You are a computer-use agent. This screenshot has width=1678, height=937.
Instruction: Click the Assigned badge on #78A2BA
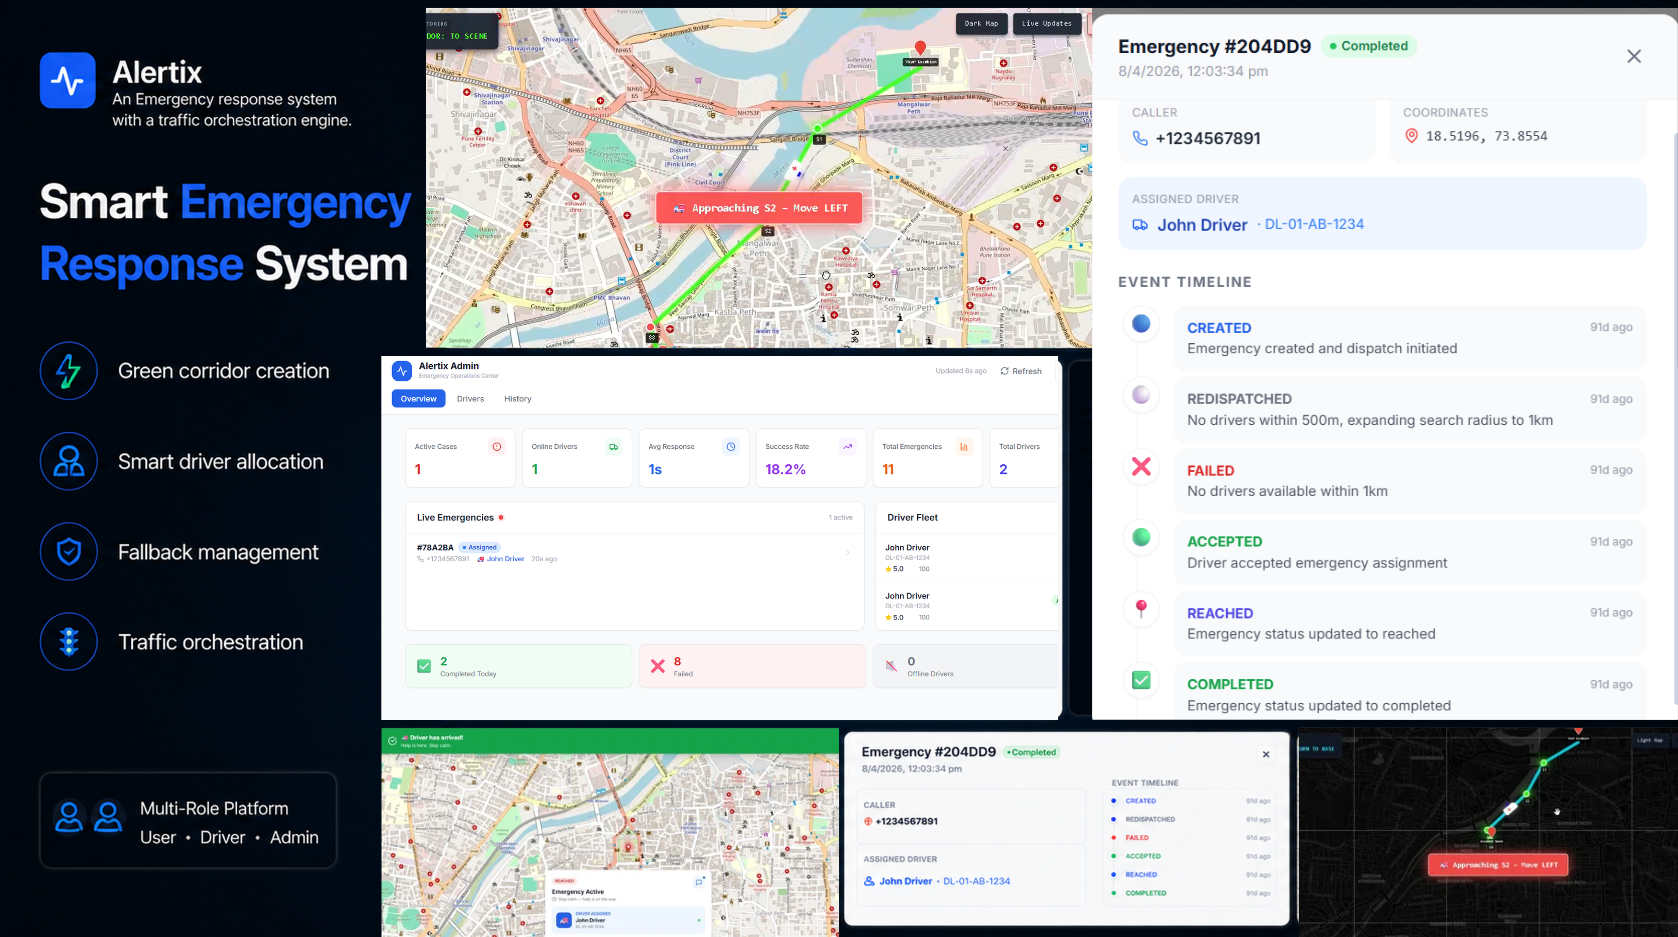click(x=479, y=547)
